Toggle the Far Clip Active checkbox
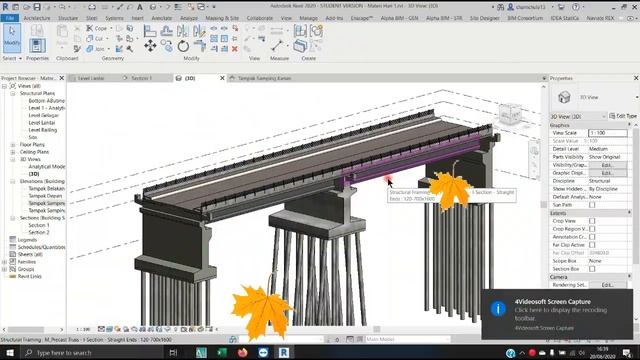Image resolution: width=640 pixels, height=360 pixels. tap(592, 245)
